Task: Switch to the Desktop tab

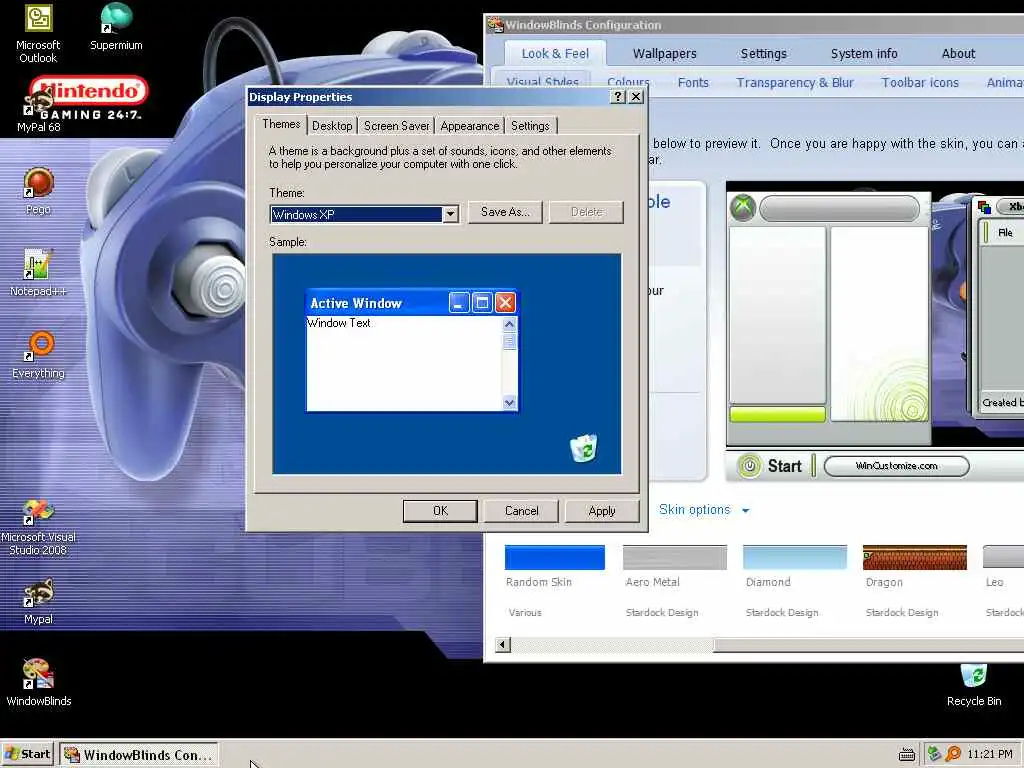Action: pyautogui.click(x=332, y=125)
